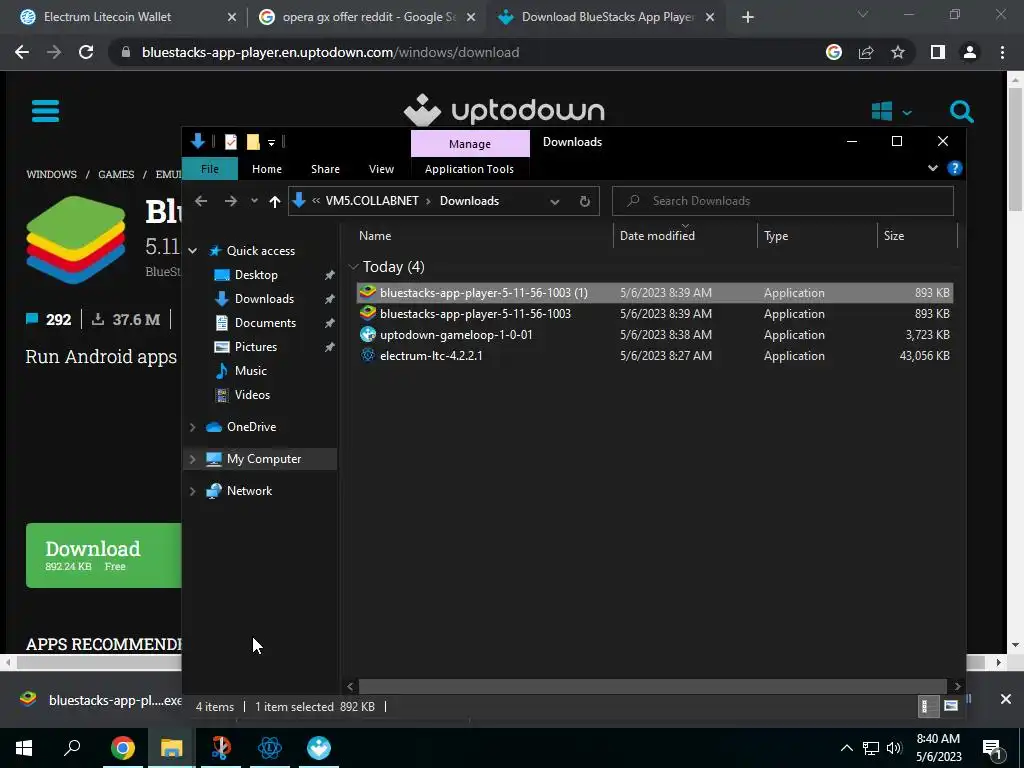Click New folder icon in quick access toolbar

coord(253,142)
